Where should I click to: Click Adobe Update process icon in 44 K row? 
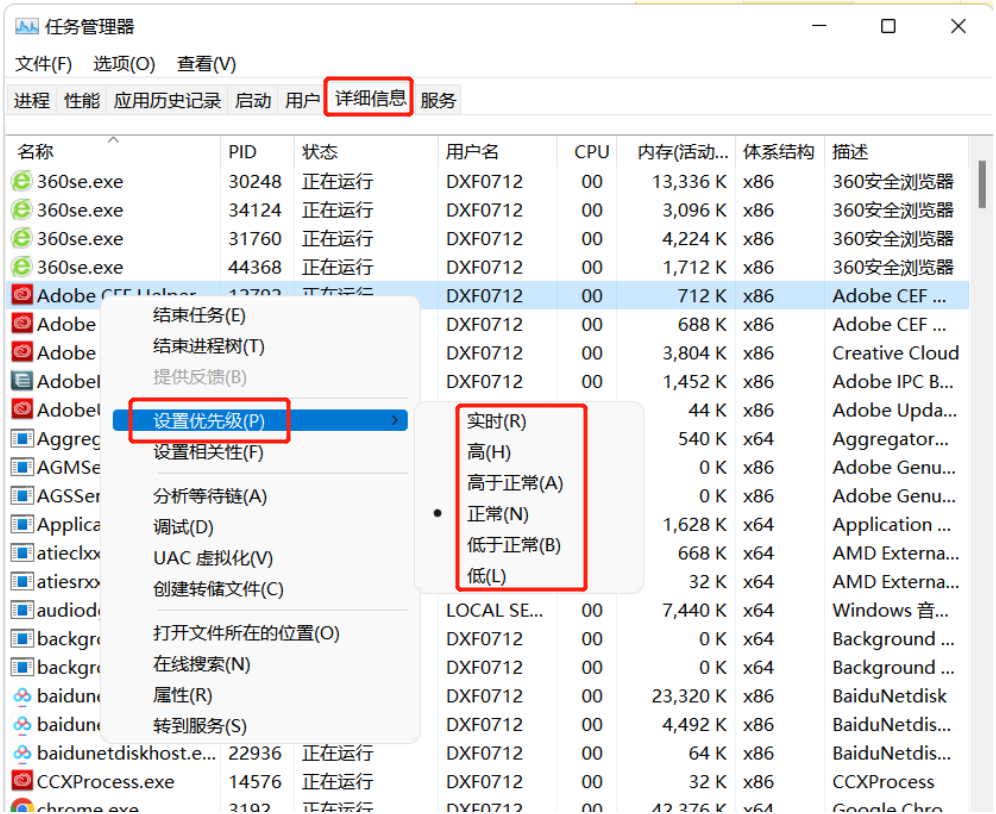click(22, 409)
